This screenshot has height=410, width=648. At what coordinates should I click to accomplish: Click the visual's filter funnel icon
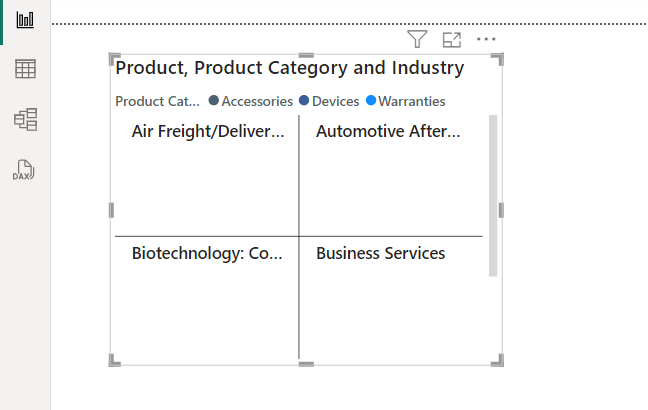click(417, 39)
